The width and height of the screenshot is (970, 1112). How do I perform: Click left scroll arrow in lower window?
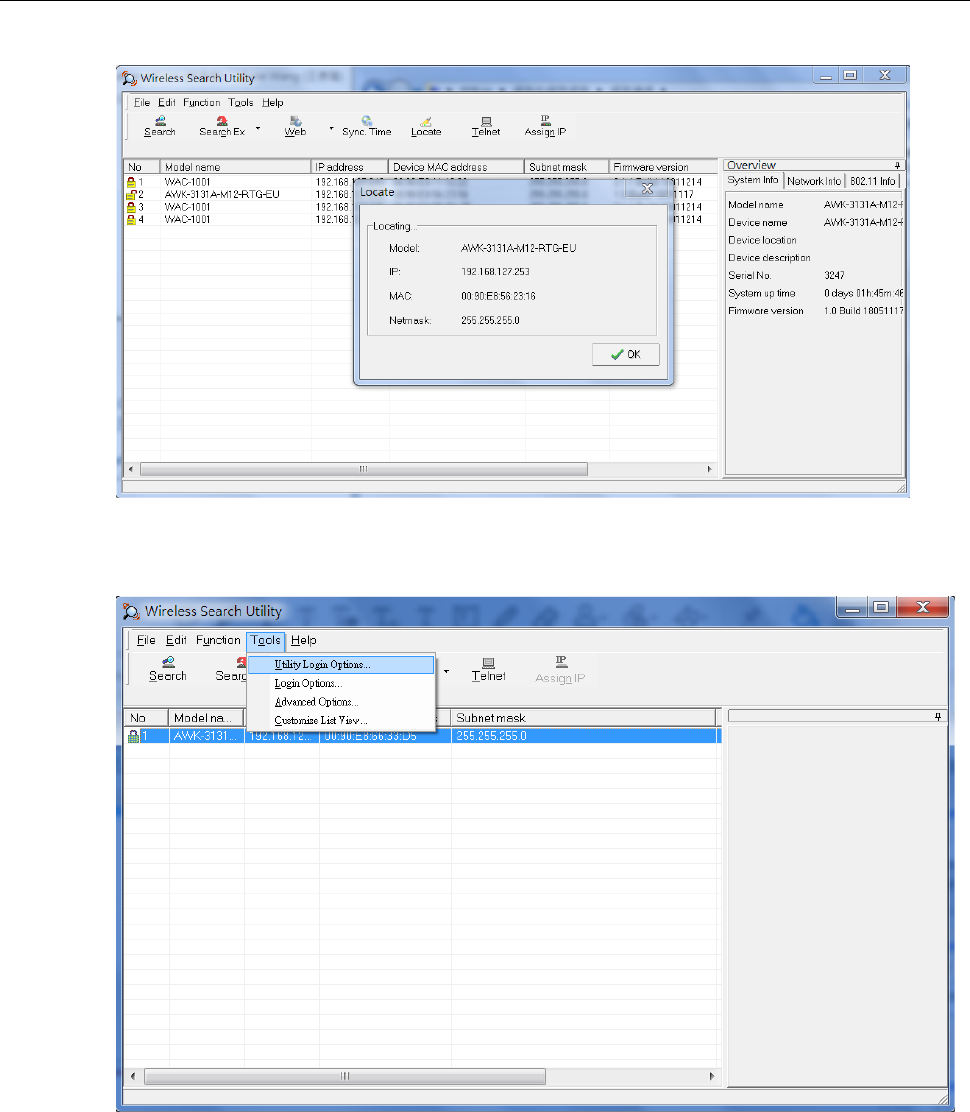pyautogui.click(x=133, y=1077)
